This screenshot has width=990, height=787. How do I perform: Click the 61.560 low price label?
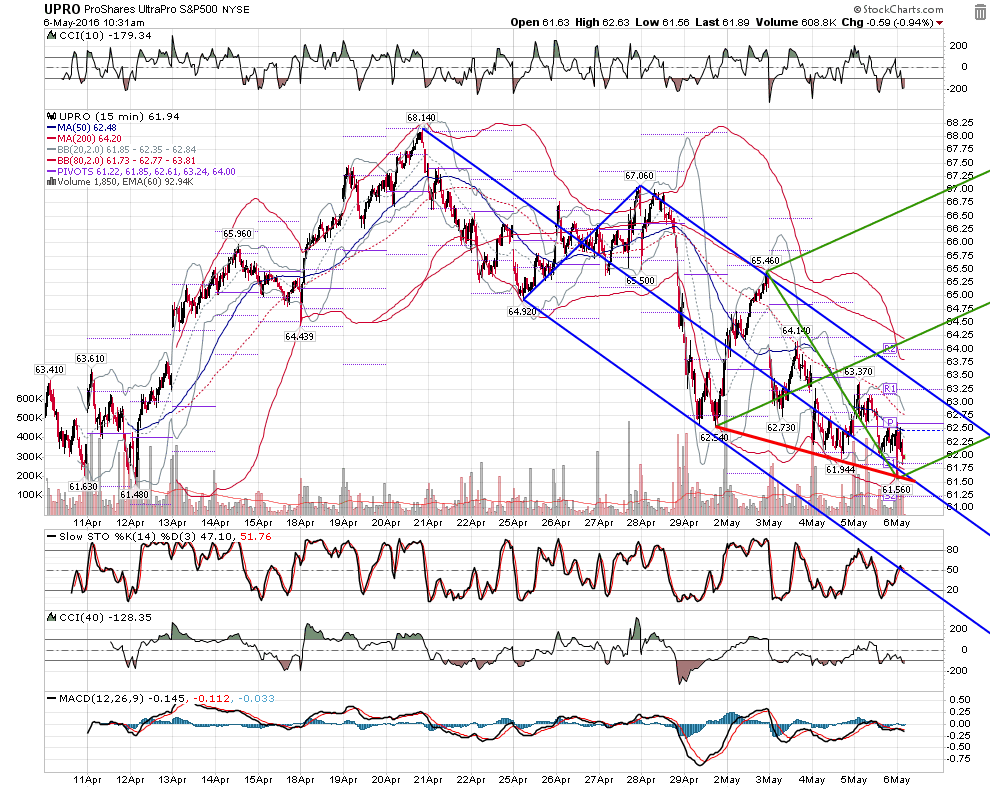point(897,490)
